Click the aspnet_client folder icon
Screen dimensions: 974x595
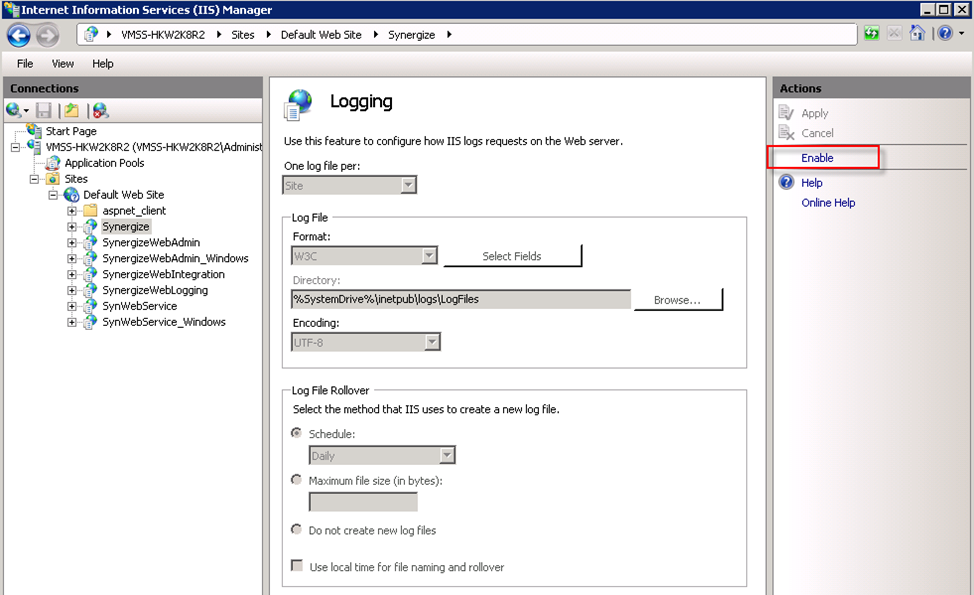(x=91, y=211)
